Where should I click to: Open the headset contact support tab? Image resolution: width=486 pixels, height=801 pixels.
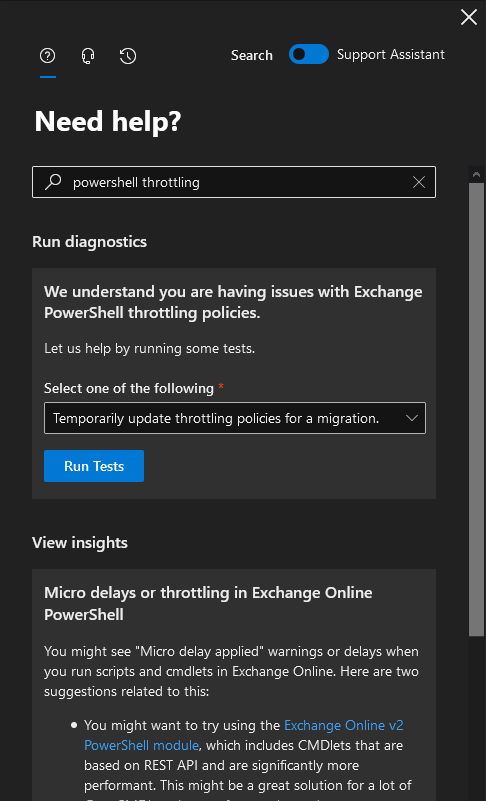coord(88,56)
